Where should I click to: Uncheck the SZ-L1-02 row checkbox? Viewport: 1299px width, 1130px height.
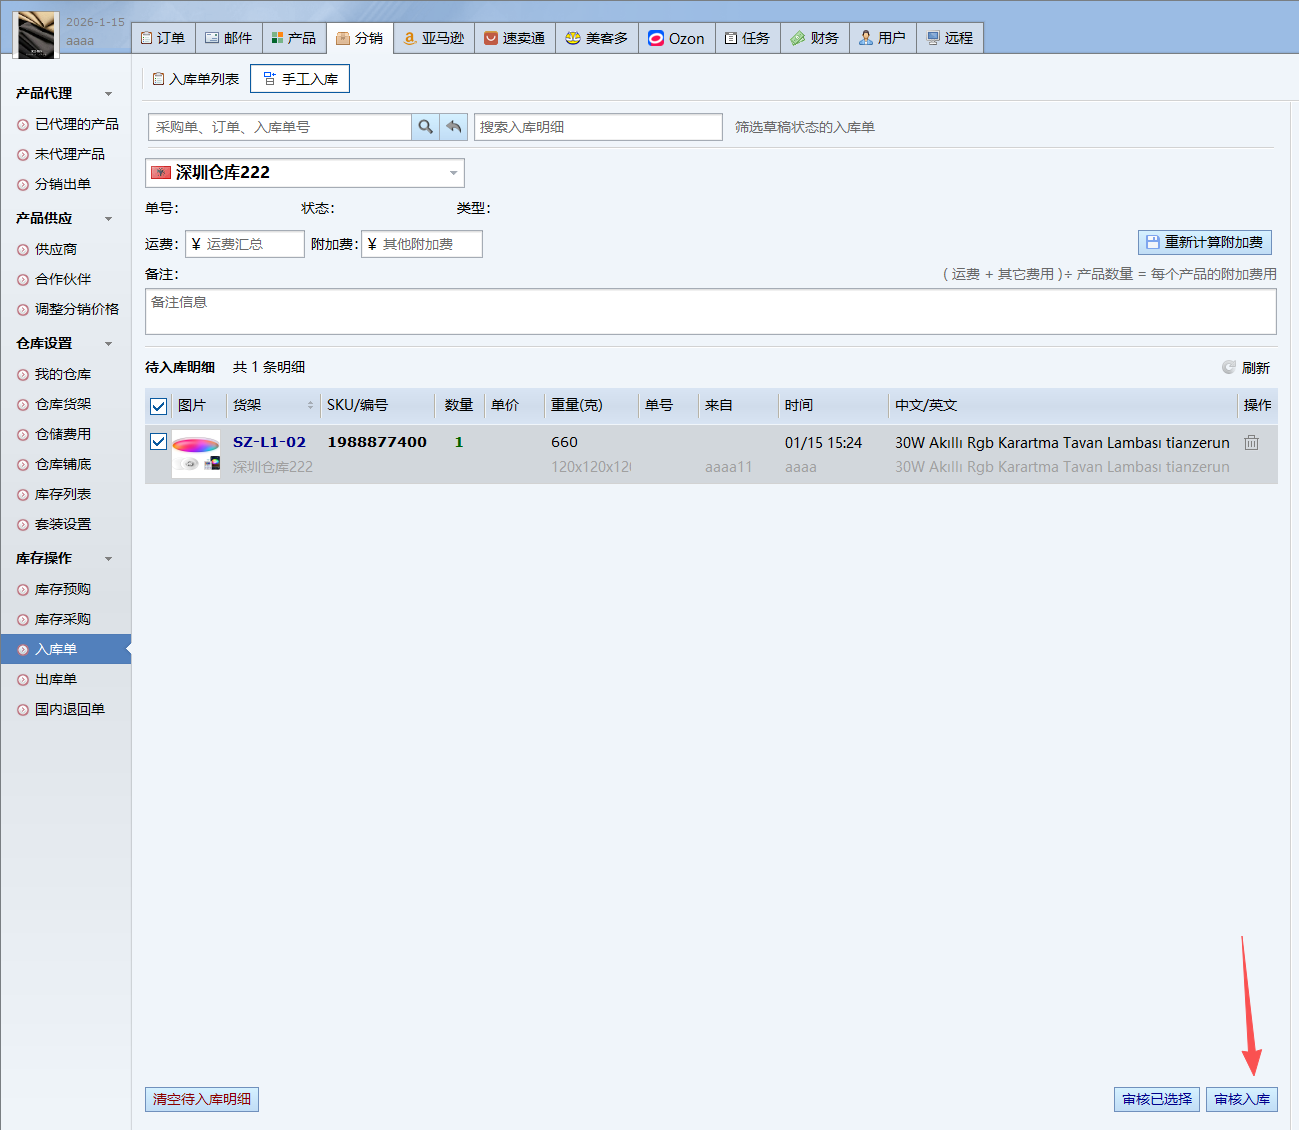pyautogui.click(x=158, y=442)
